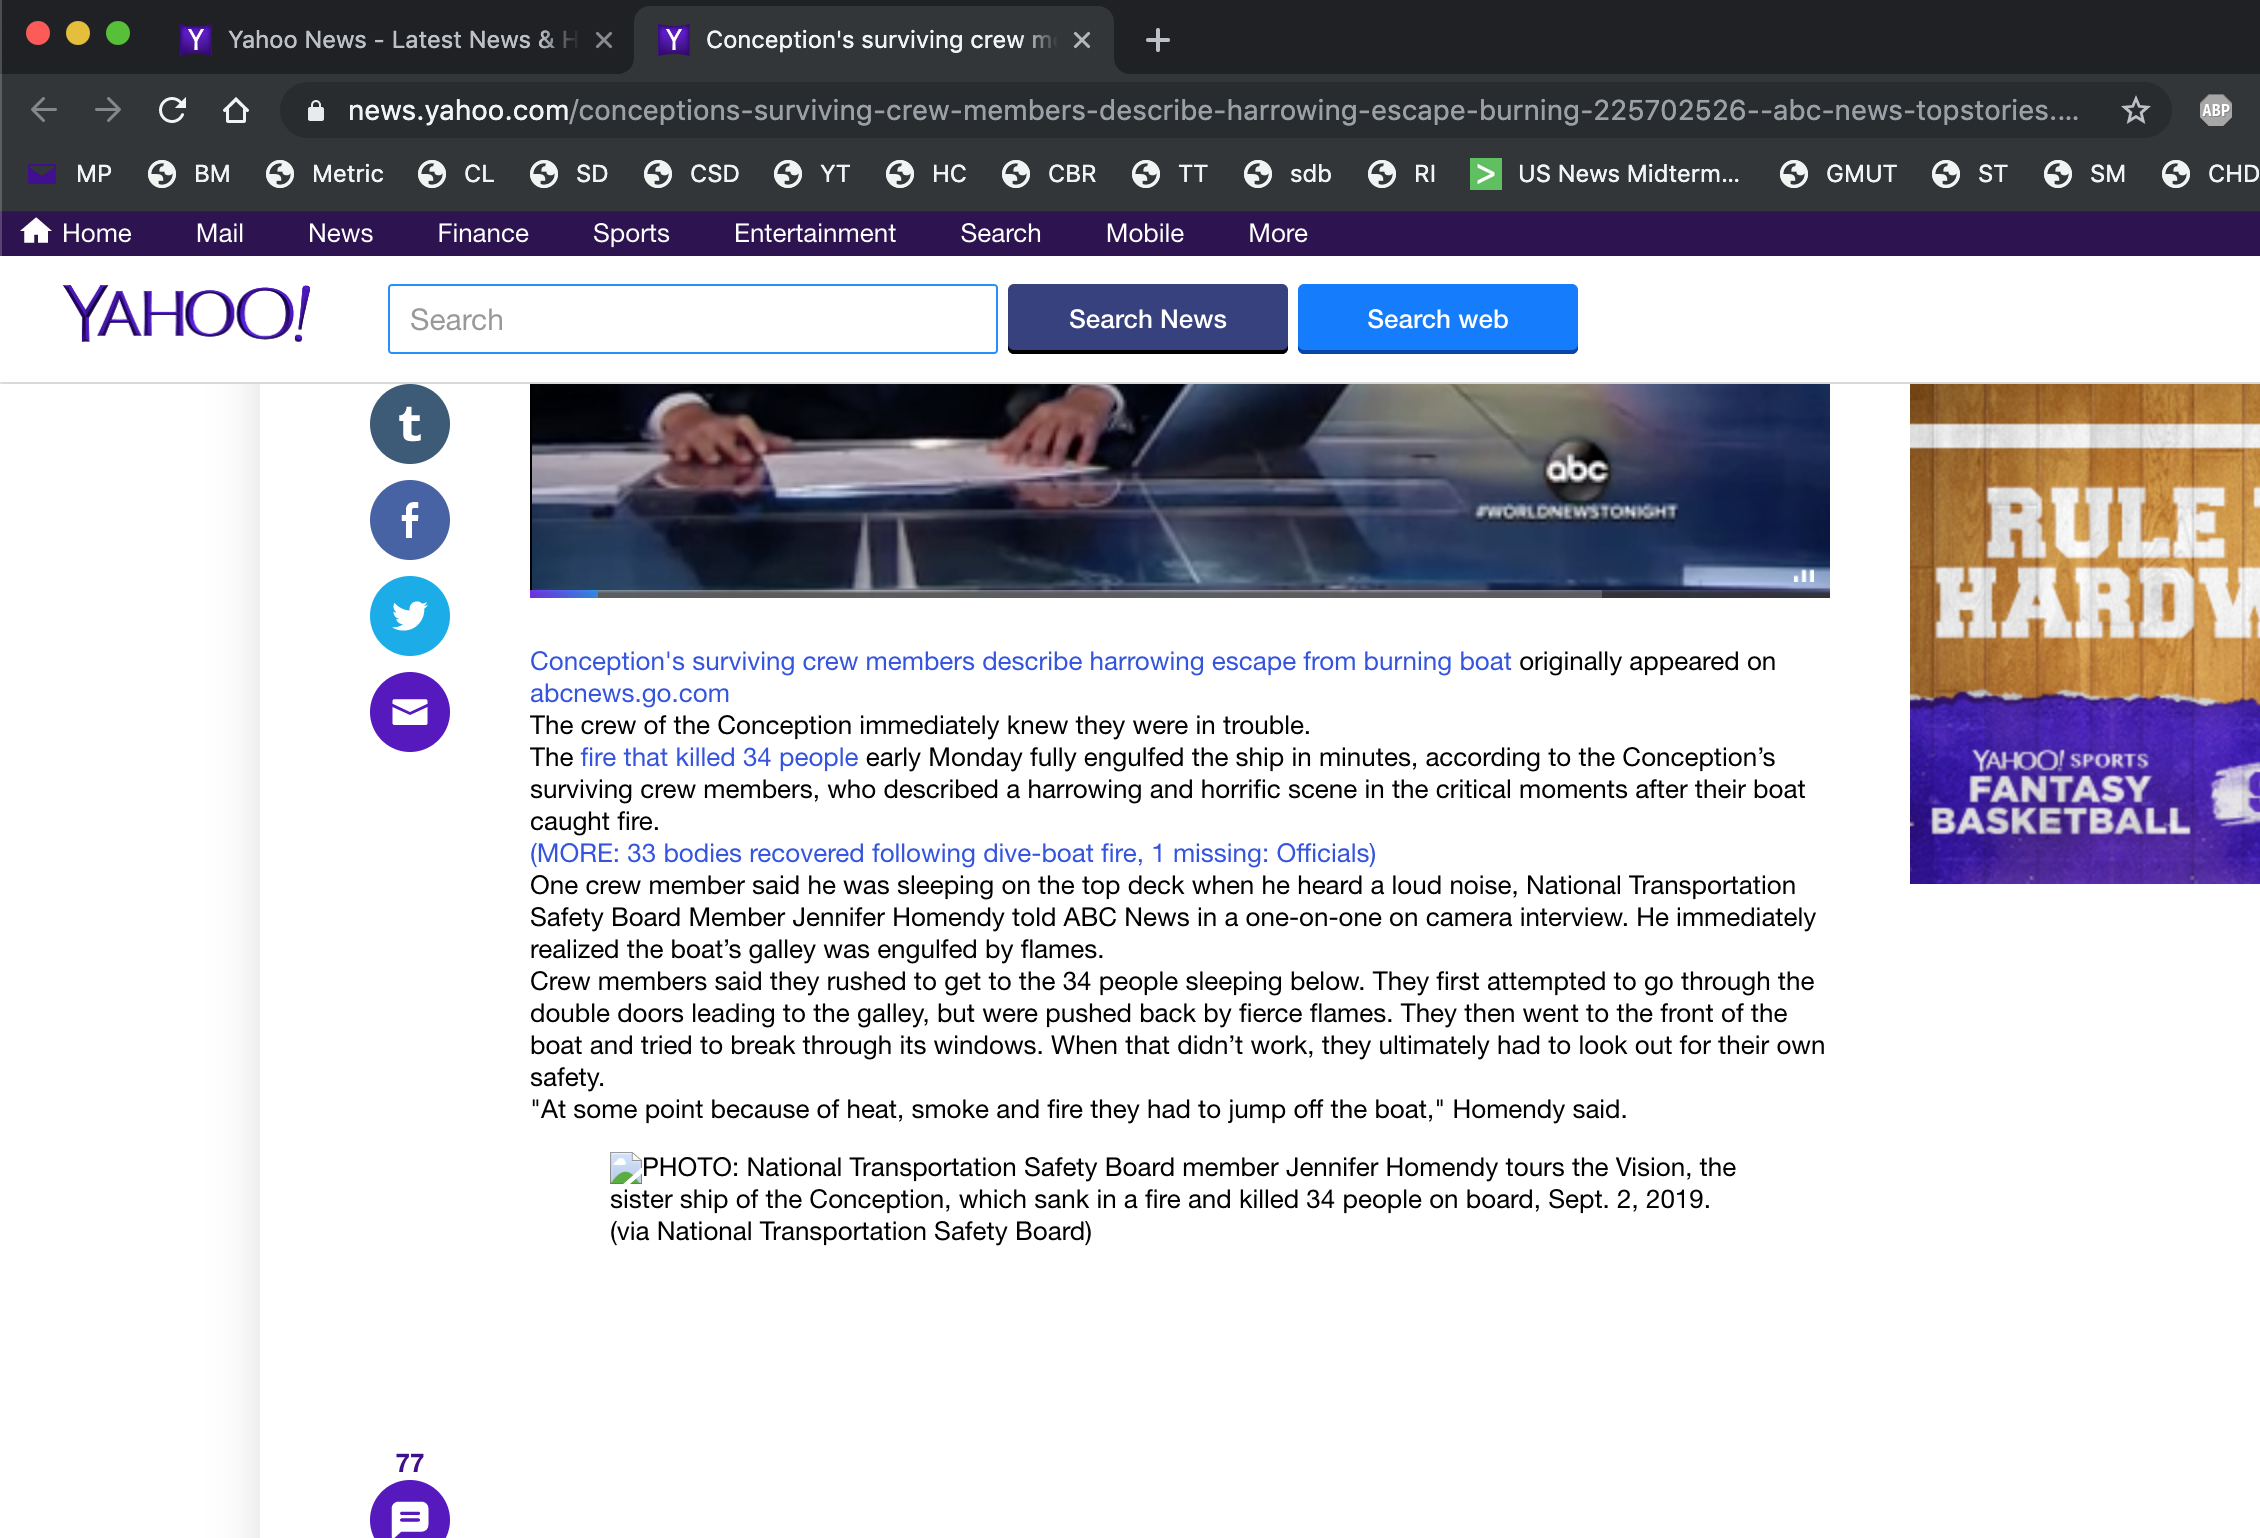Screen dimensions: 2260x1538
Task: Open the SD bookmark
Action: [570, 174]
